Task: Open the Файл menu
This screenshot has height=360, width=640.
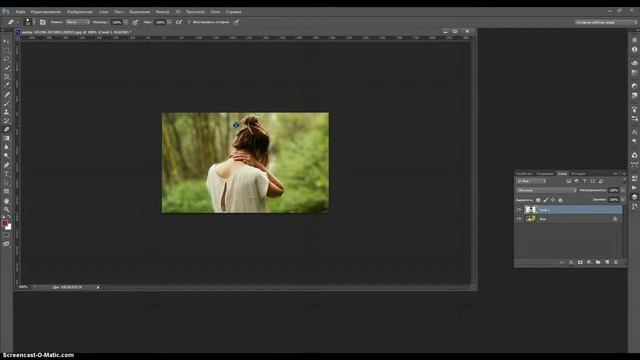Action: (x=20, y=12)
